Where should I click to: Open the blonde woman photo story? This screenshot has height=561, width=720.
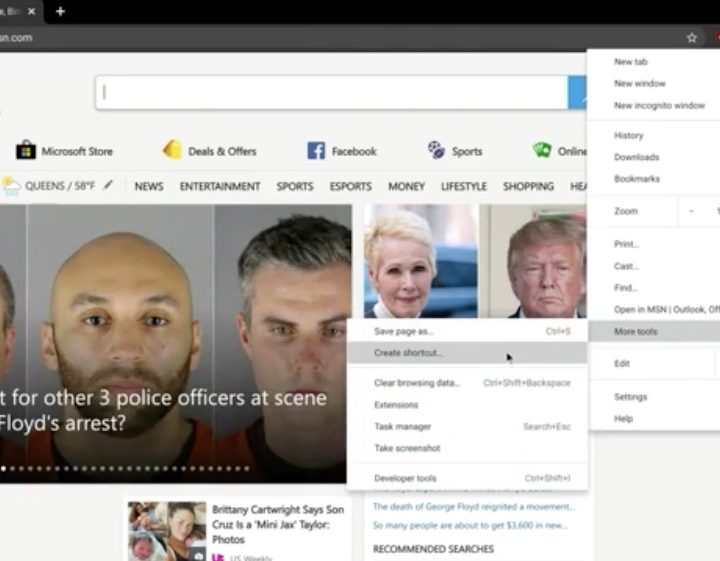pos(421,261)
